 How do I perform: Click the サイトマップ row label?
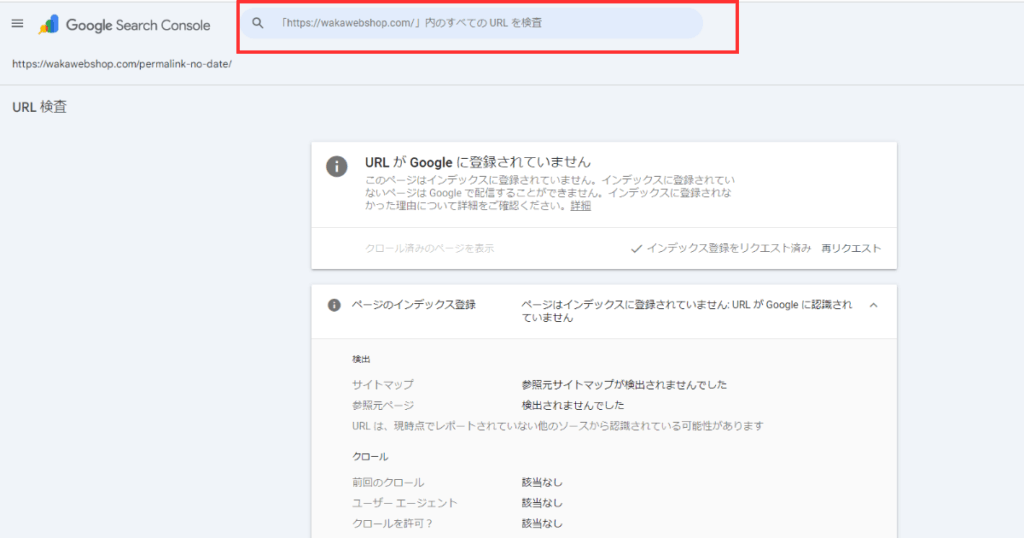(x=382, y=384)
